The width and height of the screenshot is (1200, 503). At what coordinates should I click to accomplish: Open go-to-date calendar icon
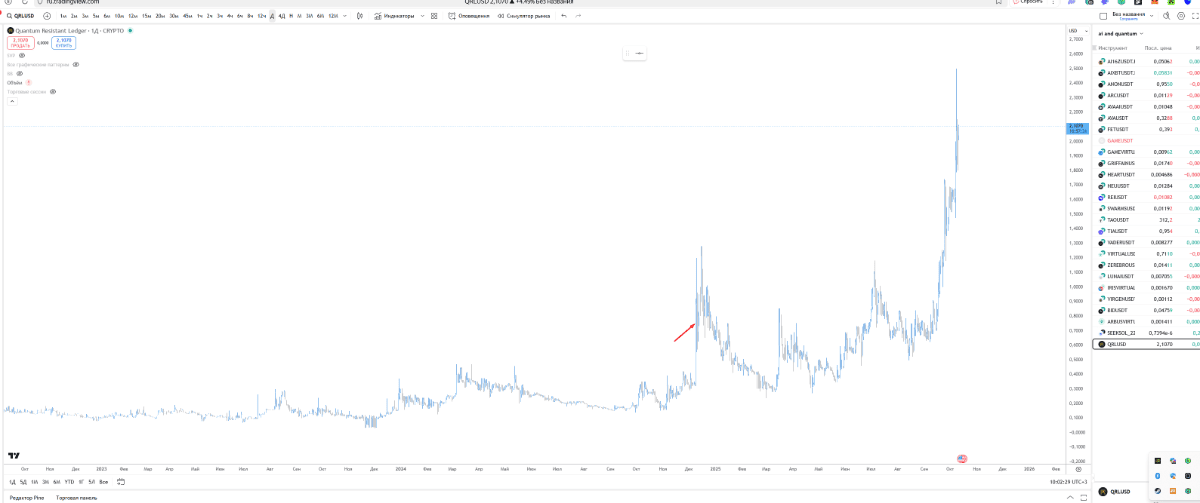click(x=121, y=481)
